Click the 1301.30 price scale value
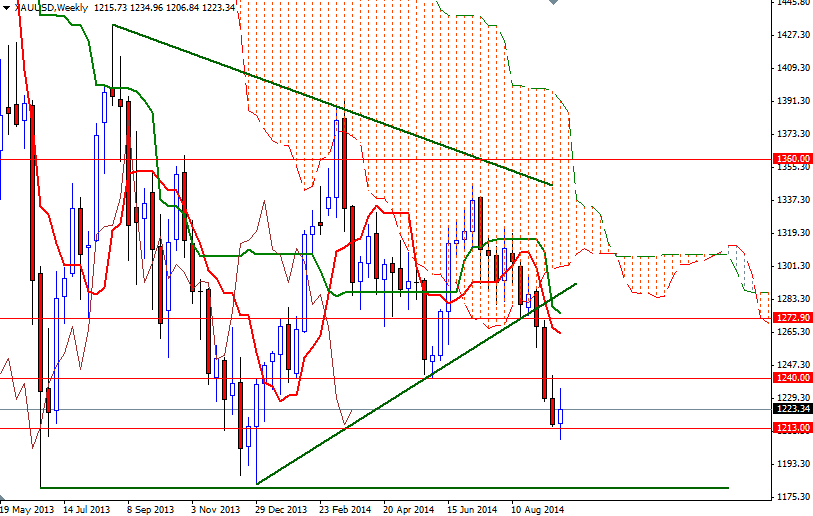This screenshot has width=813, height=516. pos(794,266)
